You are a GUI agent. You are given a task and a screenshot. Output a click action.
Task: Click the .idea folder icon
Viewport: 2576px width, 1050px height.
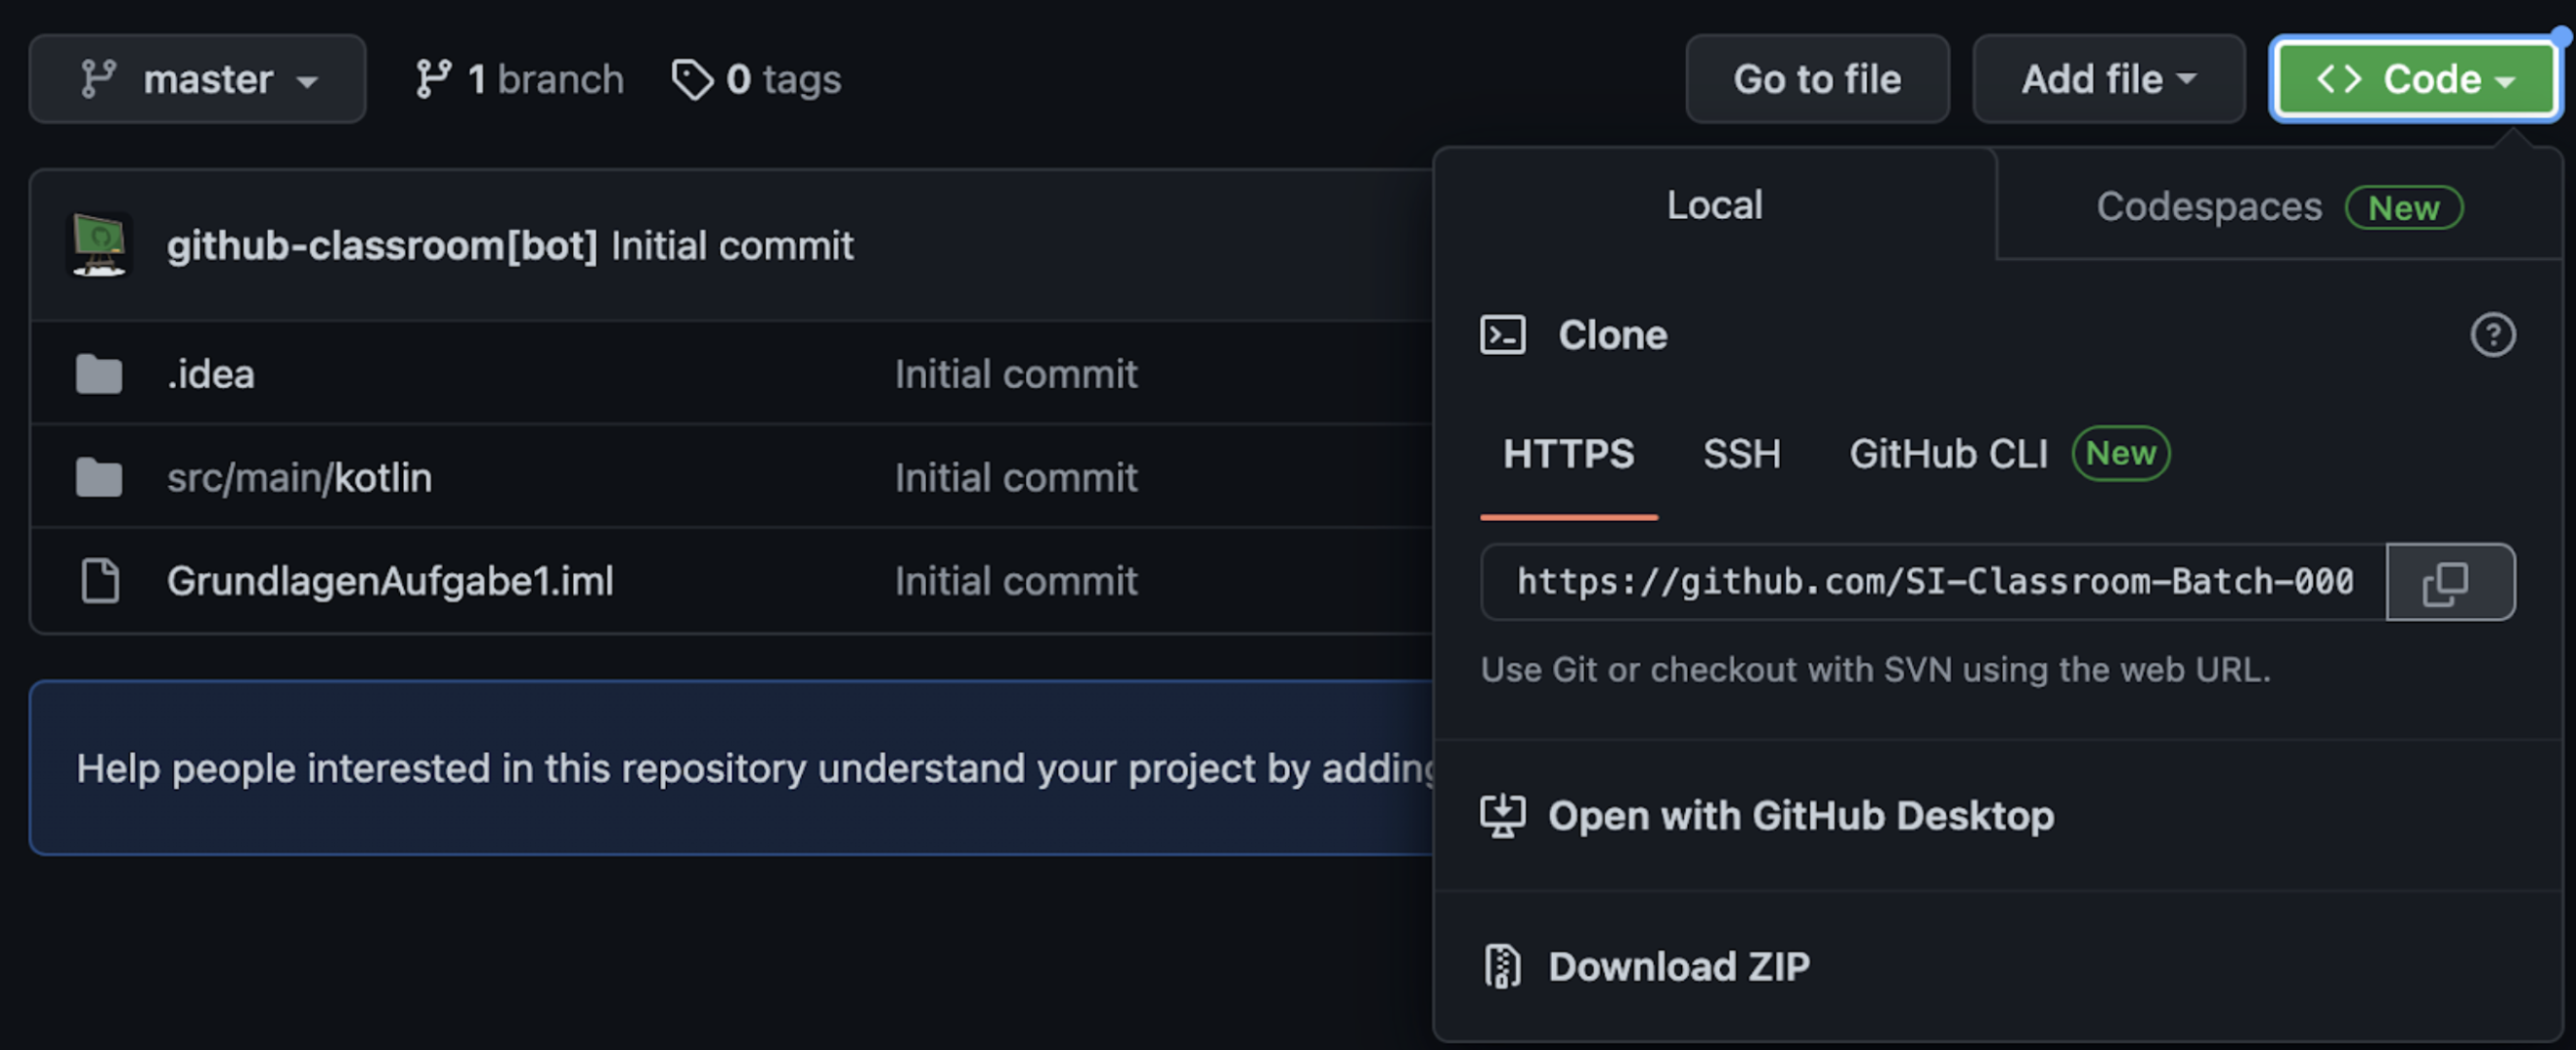tap(99, 375)
